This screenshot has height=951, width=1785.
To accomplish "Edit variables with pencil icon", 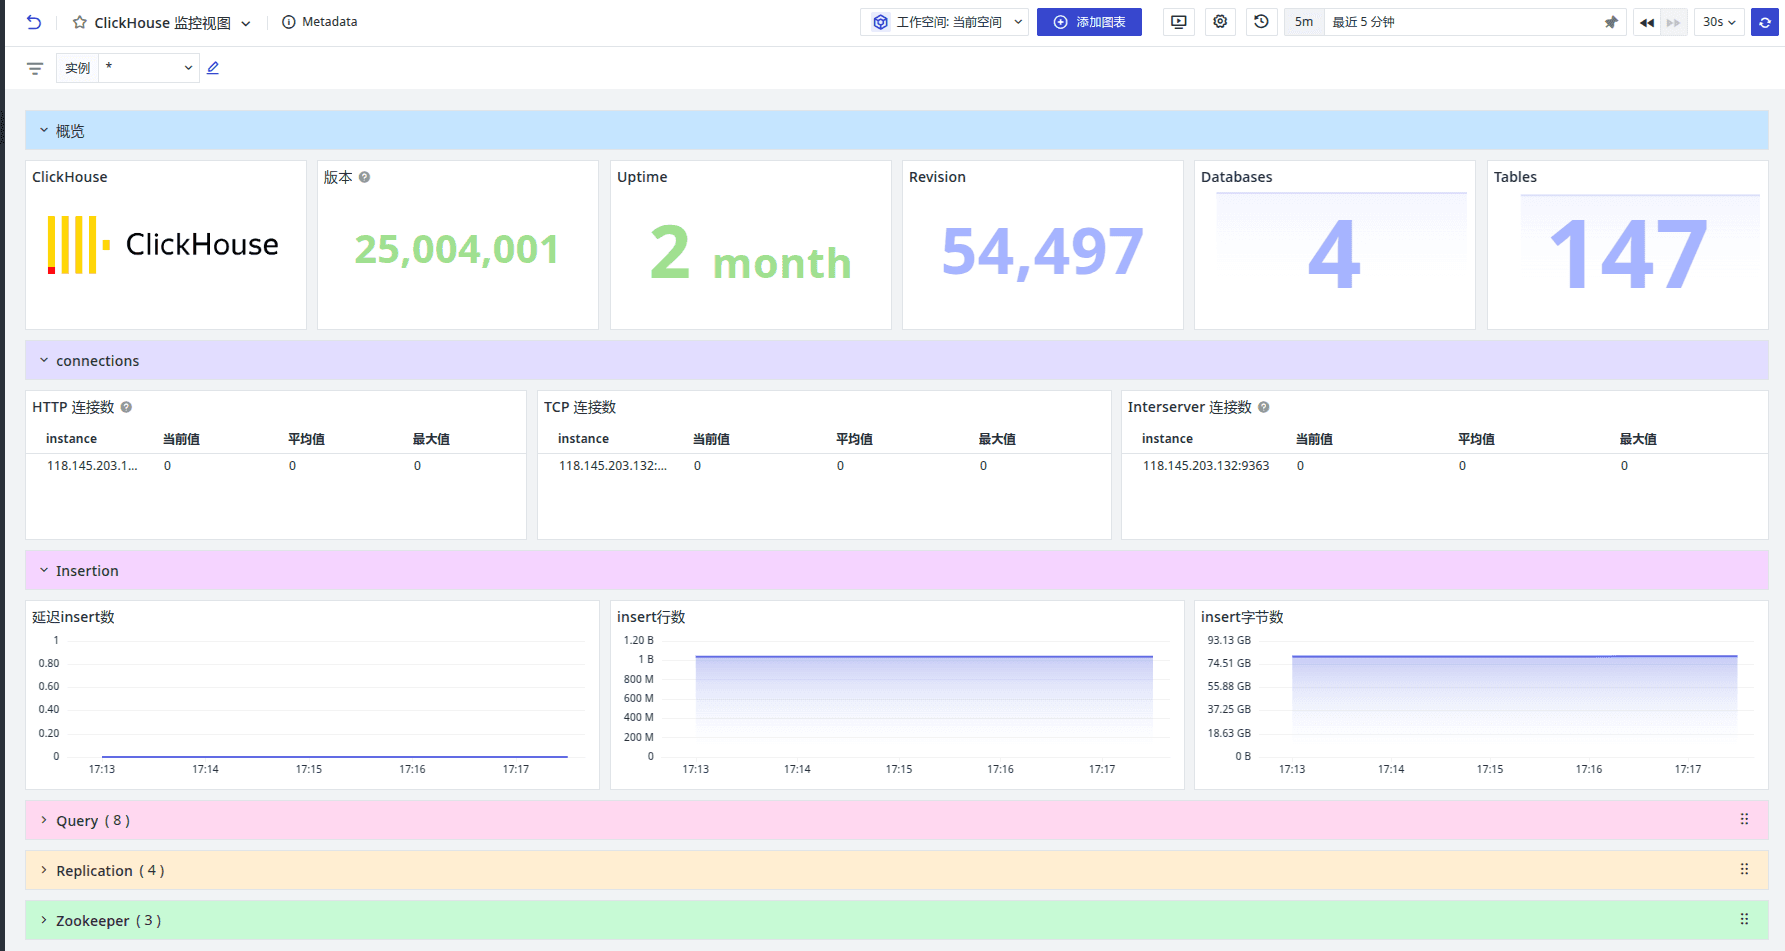I will coord(213,68).
